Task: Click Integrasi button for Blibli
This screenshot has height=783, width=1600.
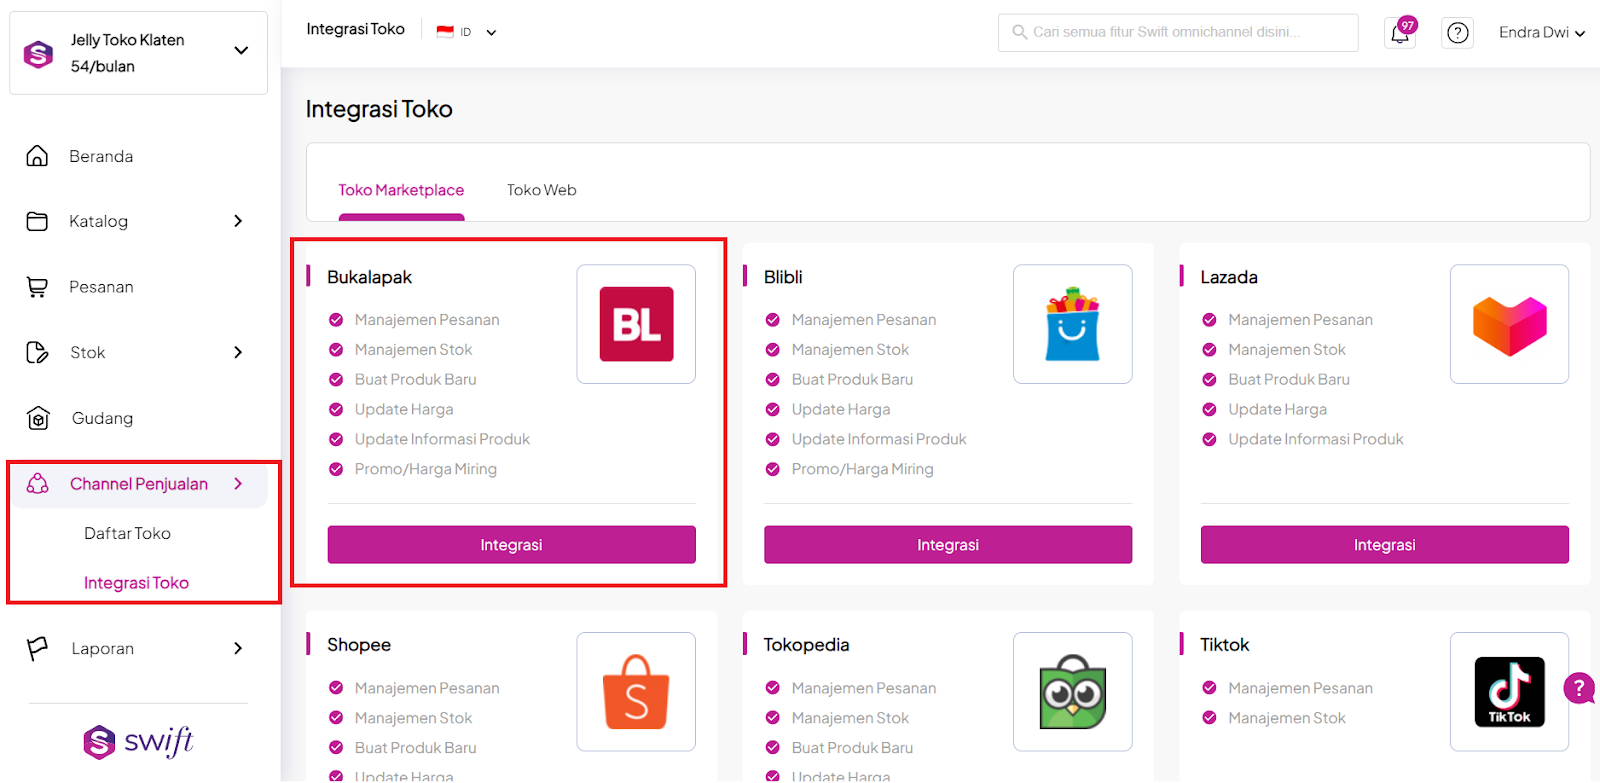Action: point(948,545)
